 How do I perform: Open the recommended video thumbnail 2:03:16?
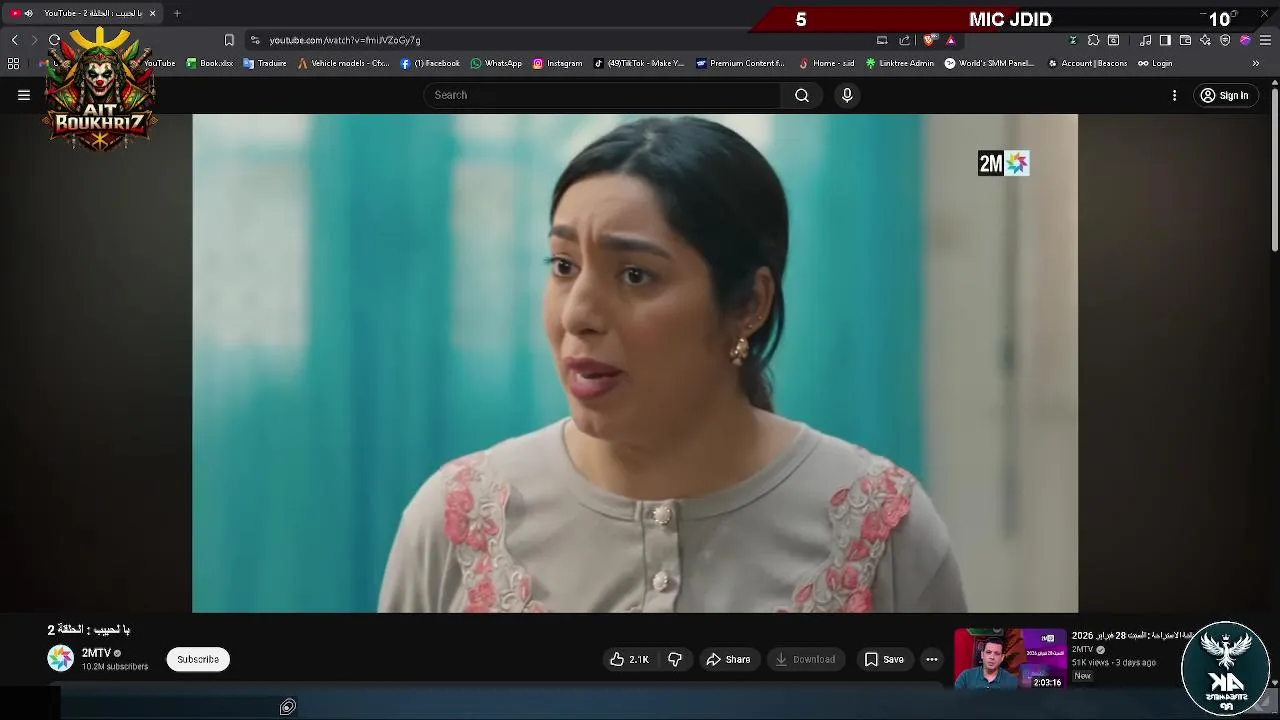click(1010, 659)
